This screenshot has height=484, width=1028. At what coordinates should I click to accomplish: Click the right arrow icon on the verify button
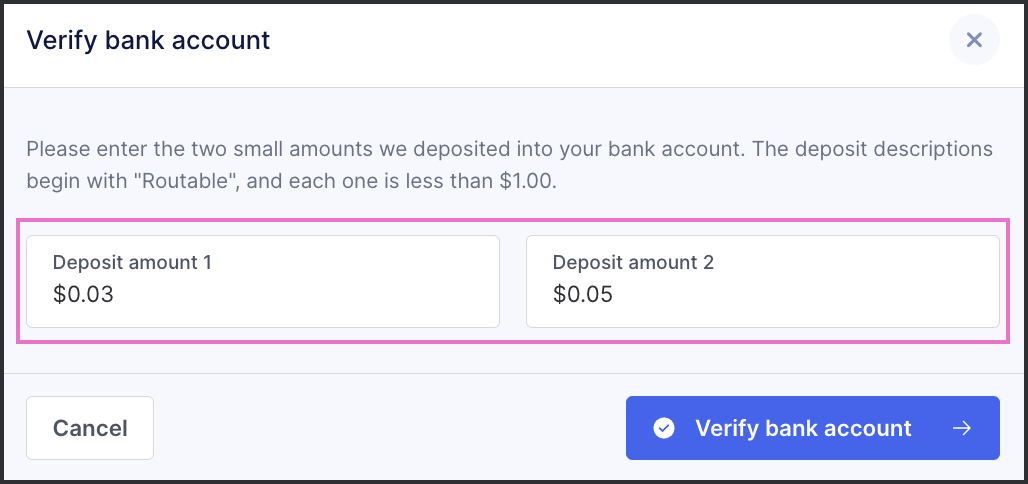[962, 428]
